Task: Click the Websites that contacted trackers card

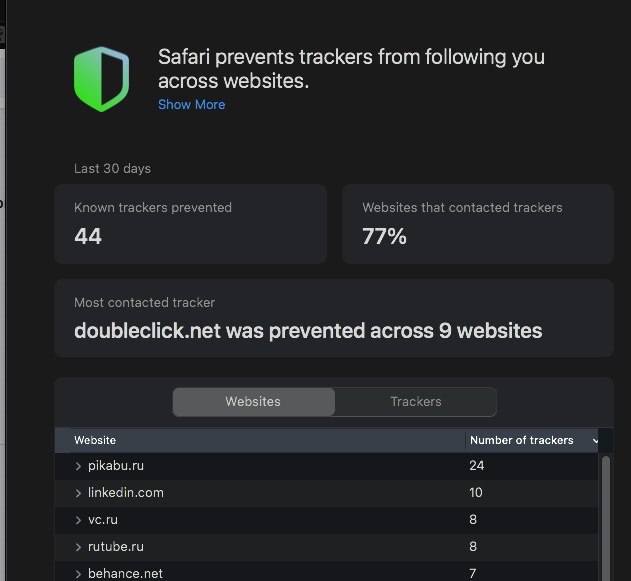Action: tap(478, 224)
